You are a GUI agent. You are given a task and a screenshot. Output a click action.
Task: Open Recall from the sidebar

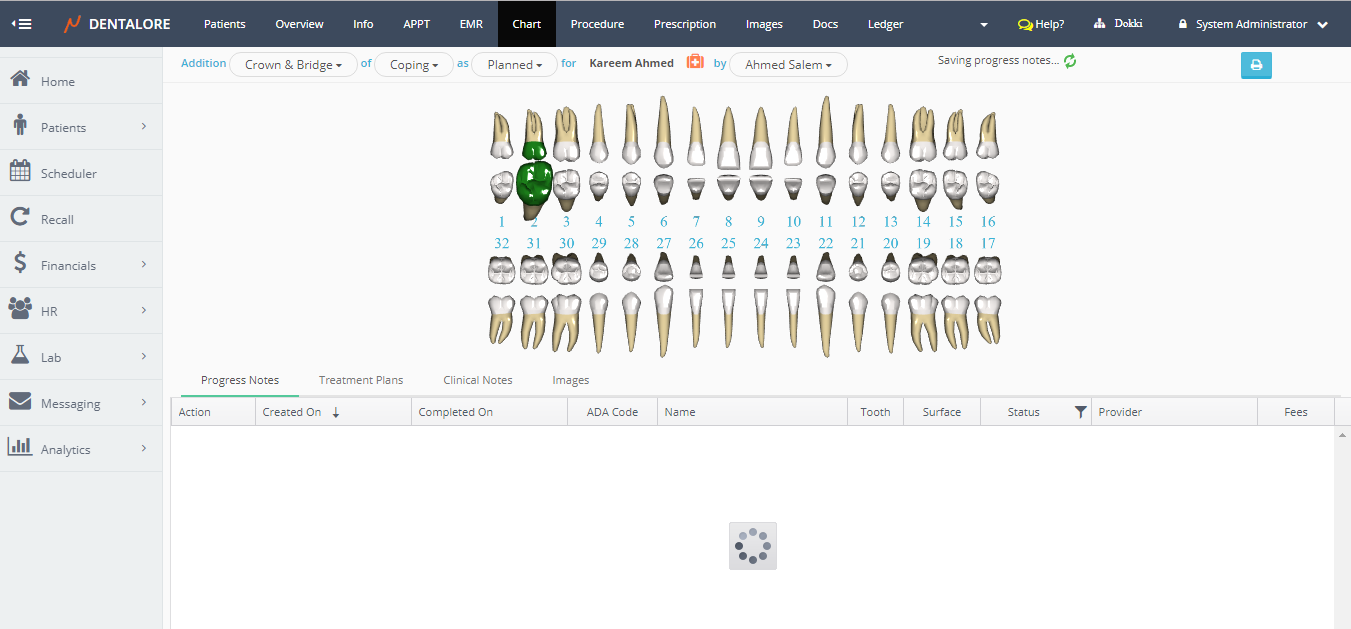pyautogui.click(x=57, y=219)
